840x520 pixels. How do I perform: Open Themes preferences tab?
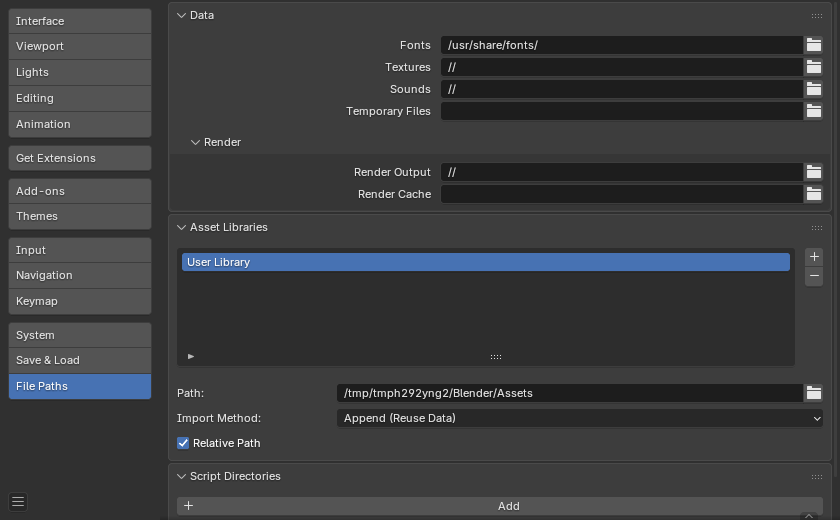pyautogui.click(x=80, y=216)
